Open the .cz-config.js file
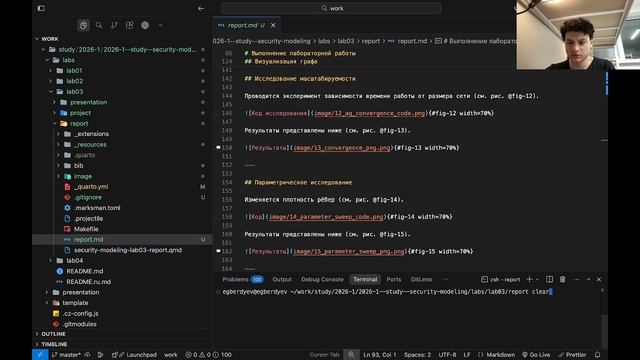 80,313
